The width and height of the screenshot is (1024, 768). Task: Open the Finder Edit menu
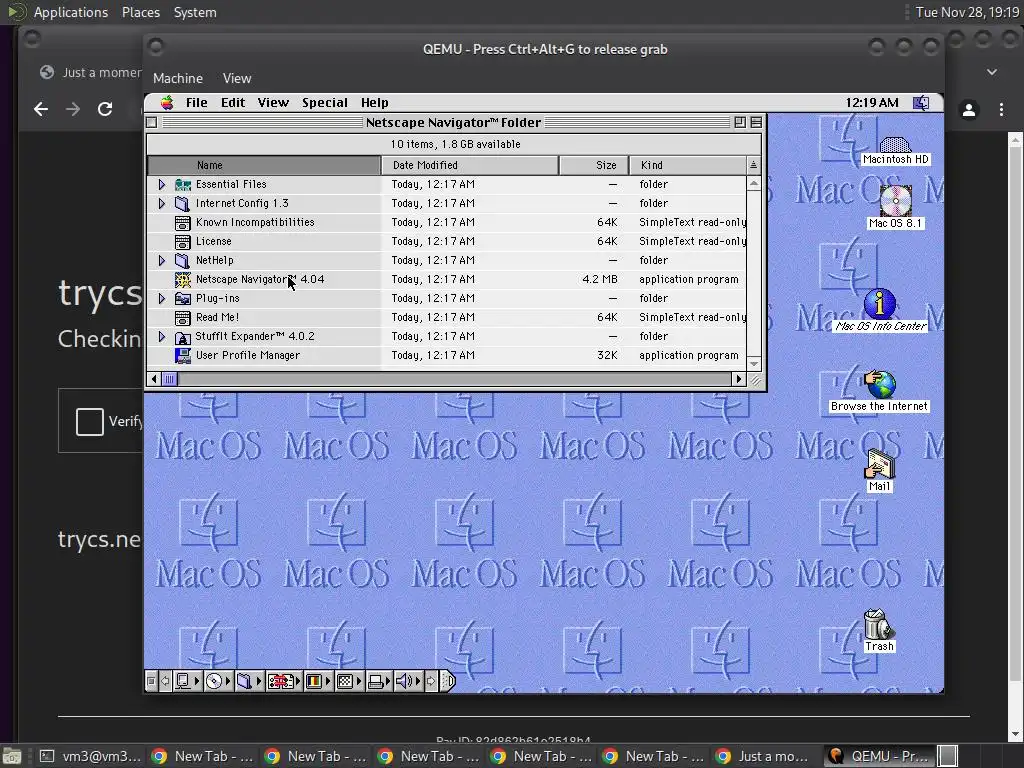point(233,103)
